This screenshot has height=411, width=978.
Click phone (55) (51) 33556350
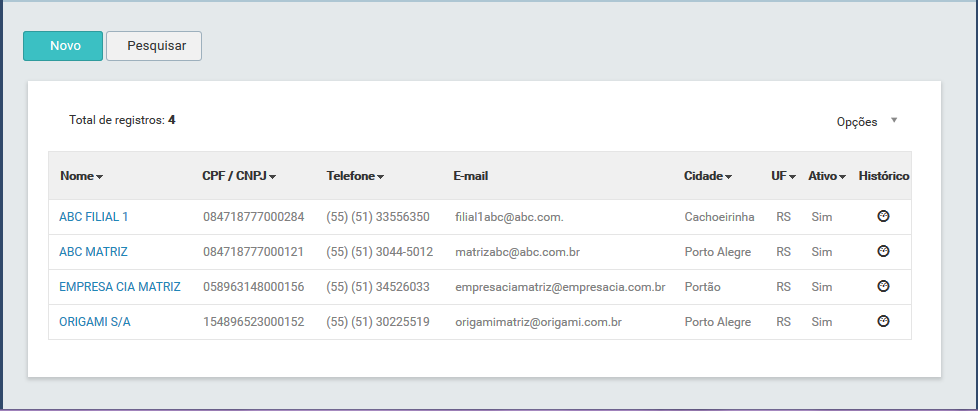point(377,217)
